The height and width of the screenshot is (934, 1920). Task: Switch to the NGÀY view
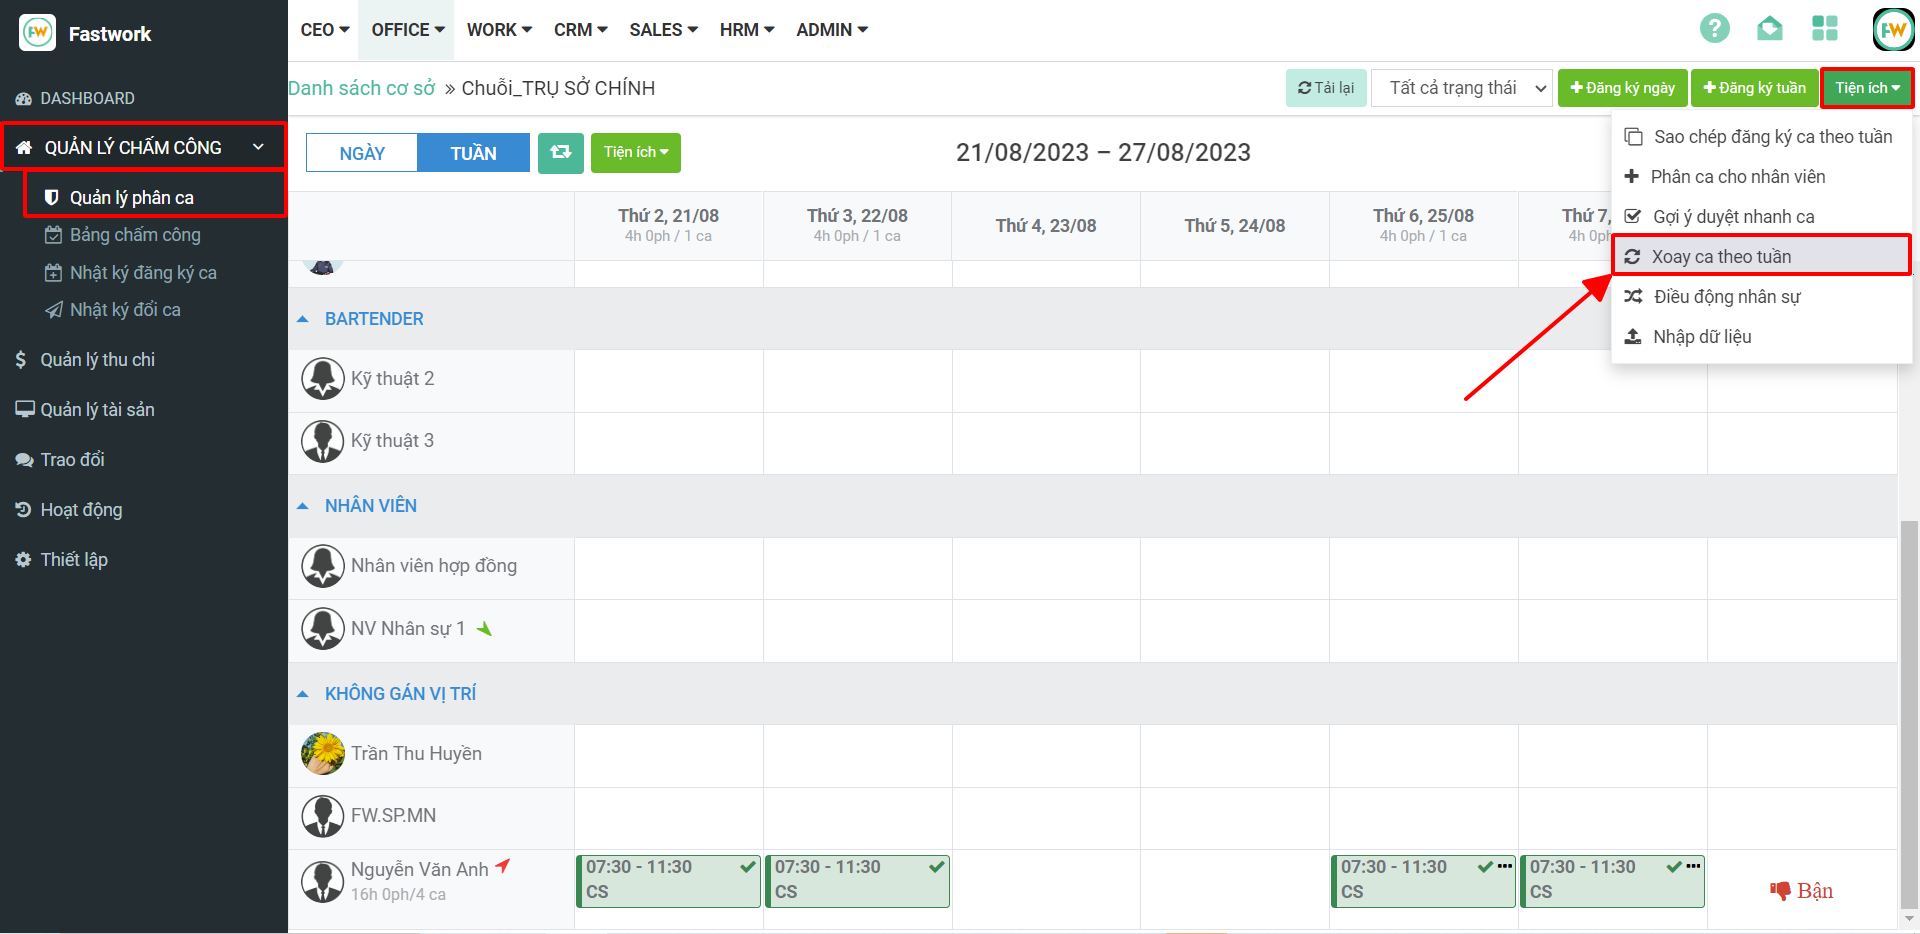click(362, 153)
